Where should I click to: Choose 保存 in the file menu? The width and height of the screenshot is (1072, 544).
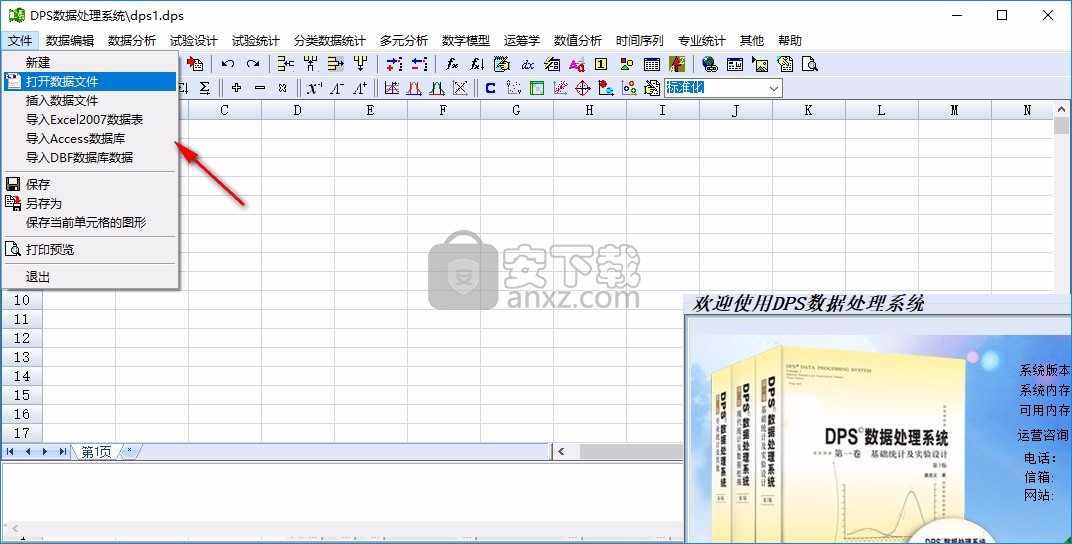click(x=90, y=185)
